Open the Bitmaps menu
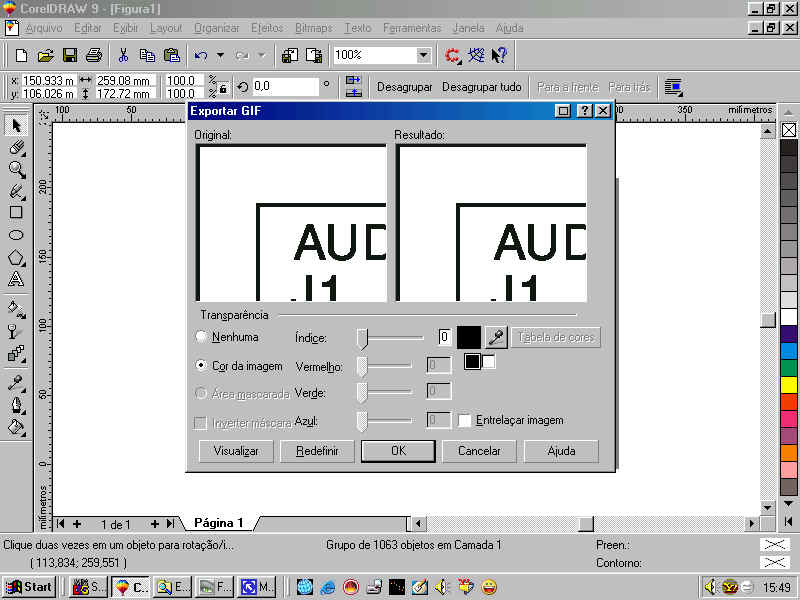800x600 pixels. [x=314, y=28]
